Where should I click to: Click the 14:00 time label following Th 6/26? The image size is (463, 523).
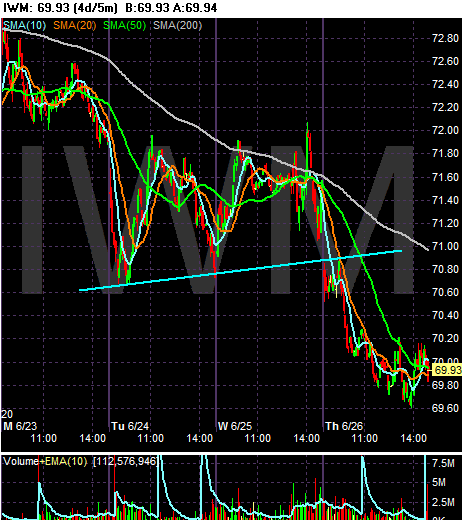click(x=414, y=438)
